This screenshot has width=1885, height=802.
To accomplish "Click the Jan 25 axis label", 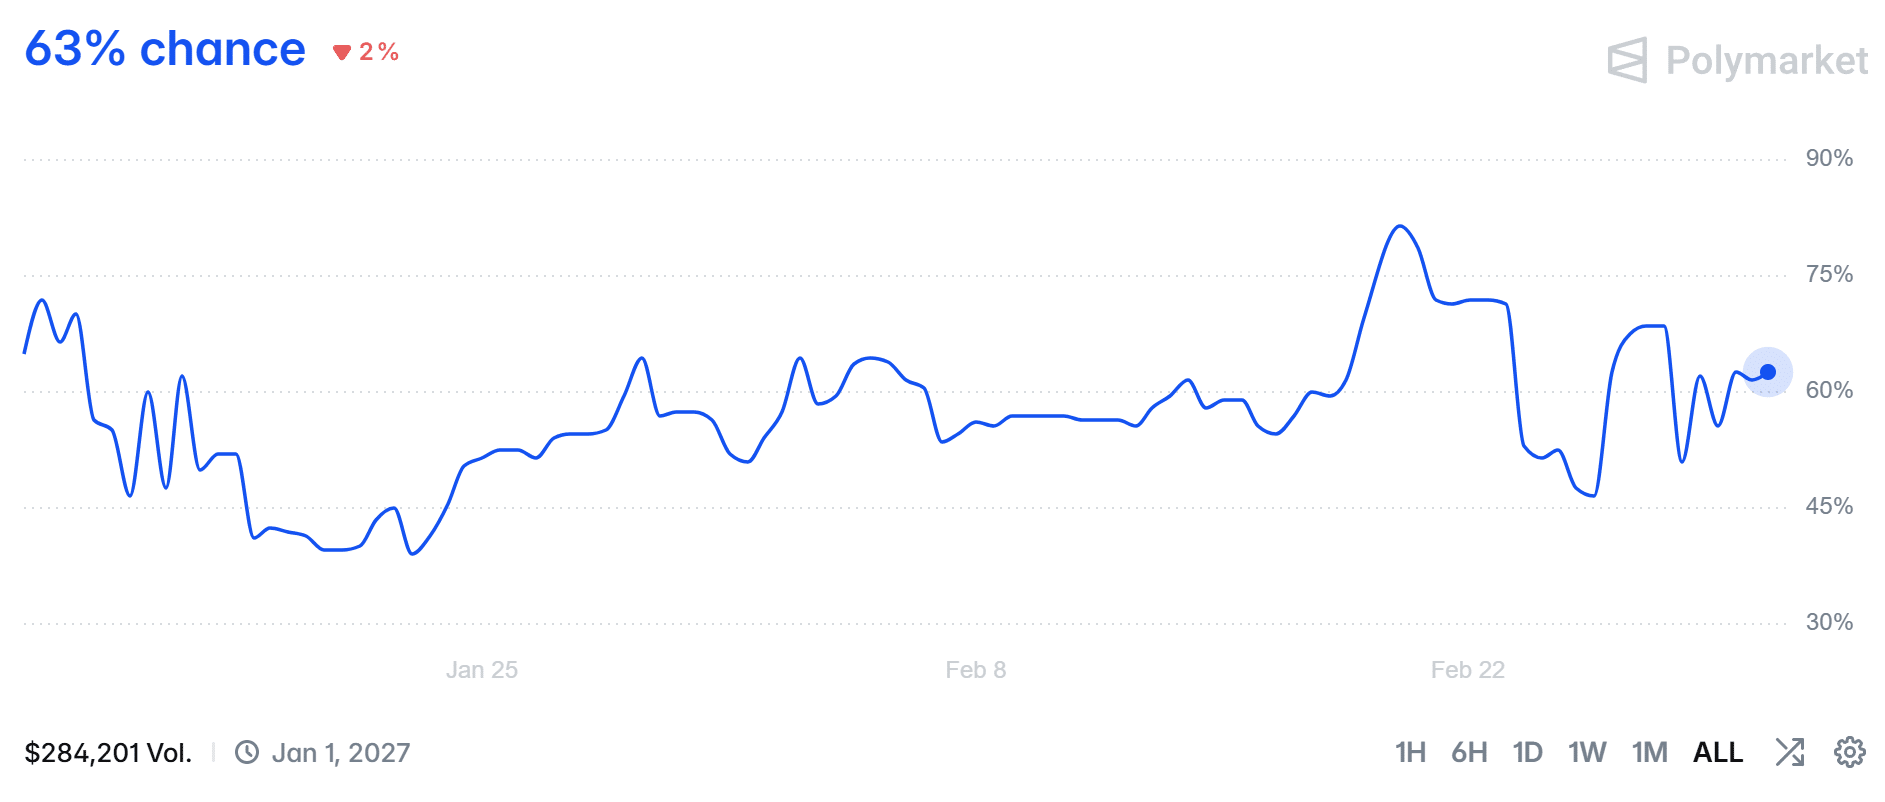I will point(482,670).
